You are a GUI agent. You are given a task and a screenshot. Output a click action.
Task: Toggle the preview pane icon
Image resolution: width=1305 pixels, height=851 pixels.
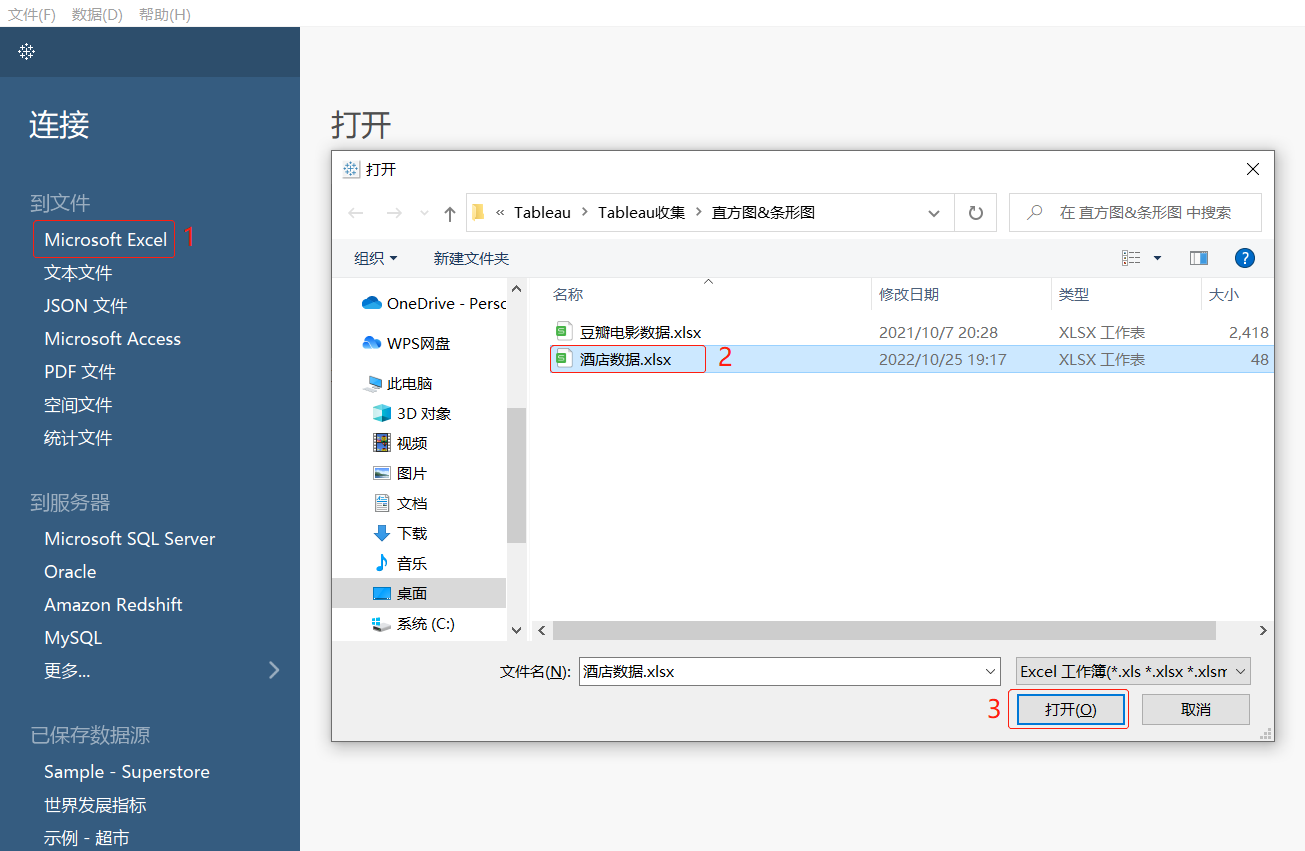[x=1199, y=258]
